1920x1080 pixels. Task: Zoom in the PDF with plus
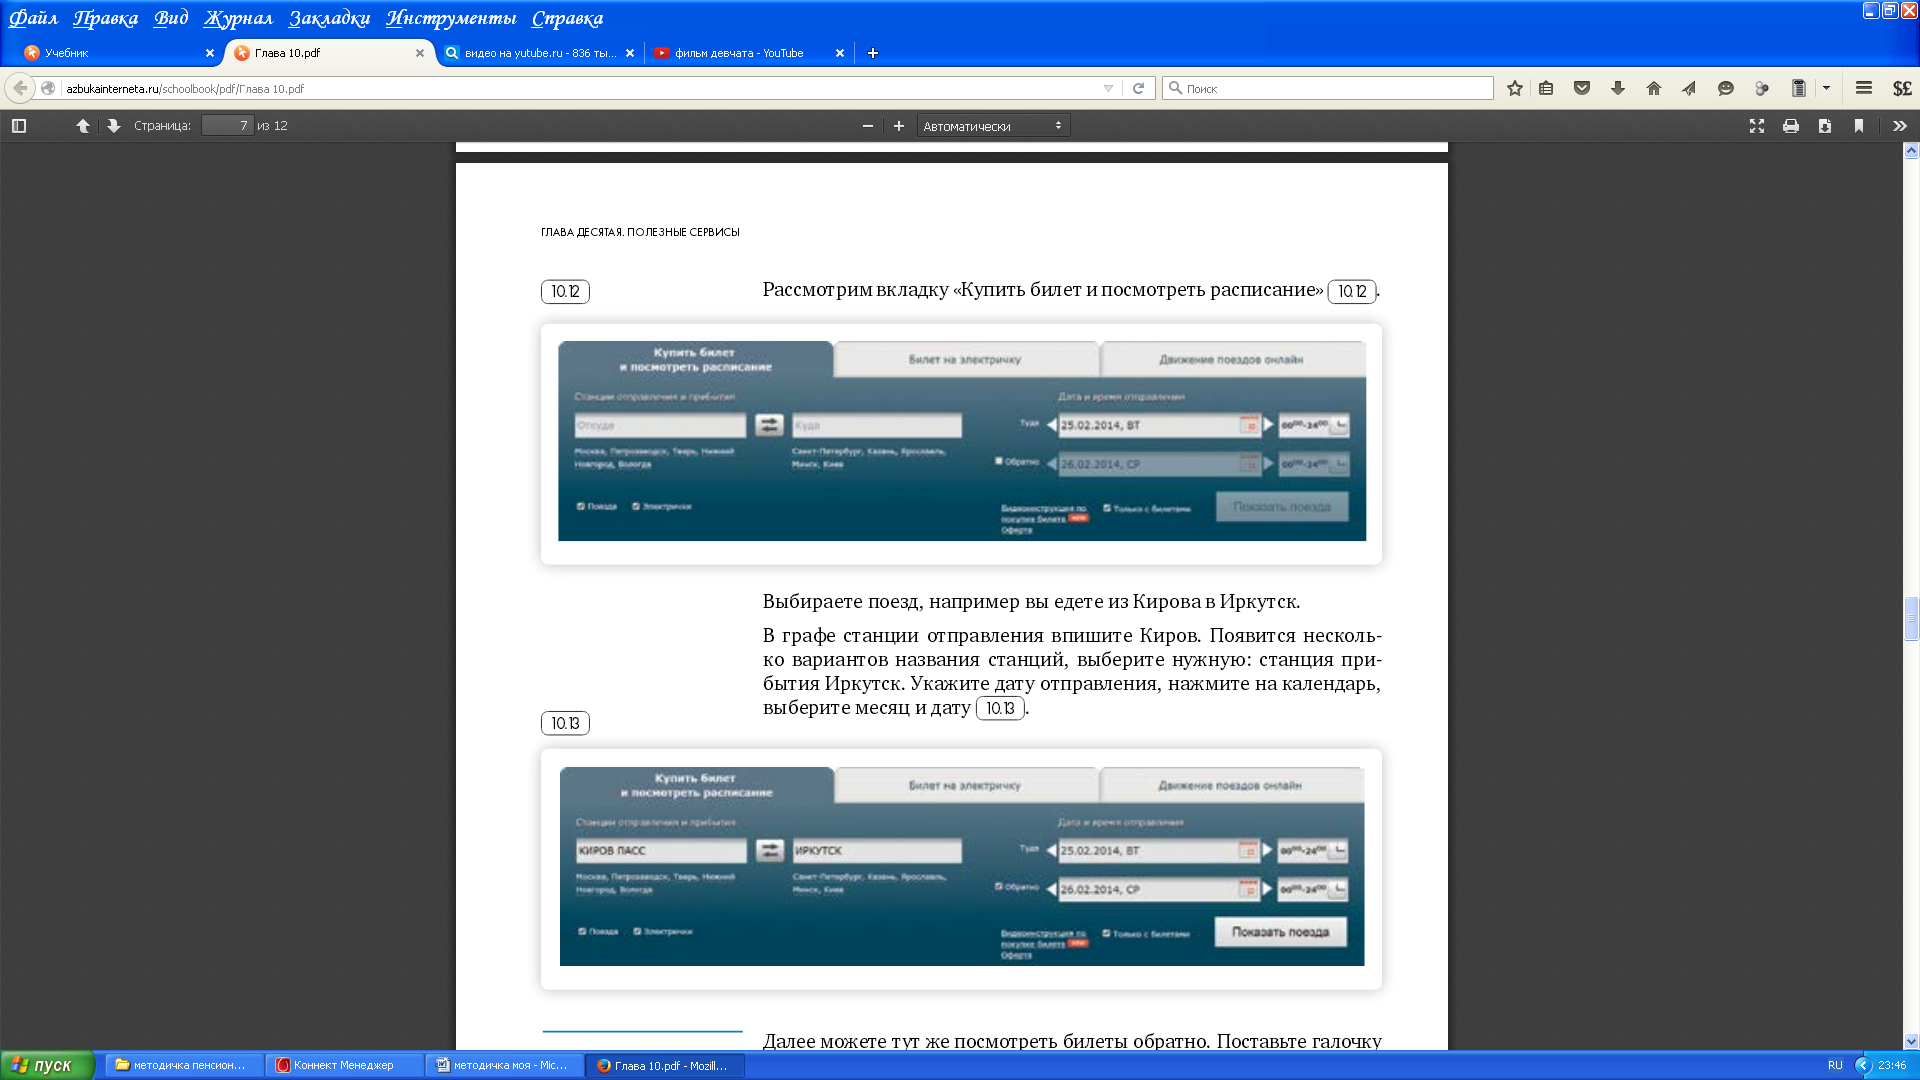[x=899, y=126]
